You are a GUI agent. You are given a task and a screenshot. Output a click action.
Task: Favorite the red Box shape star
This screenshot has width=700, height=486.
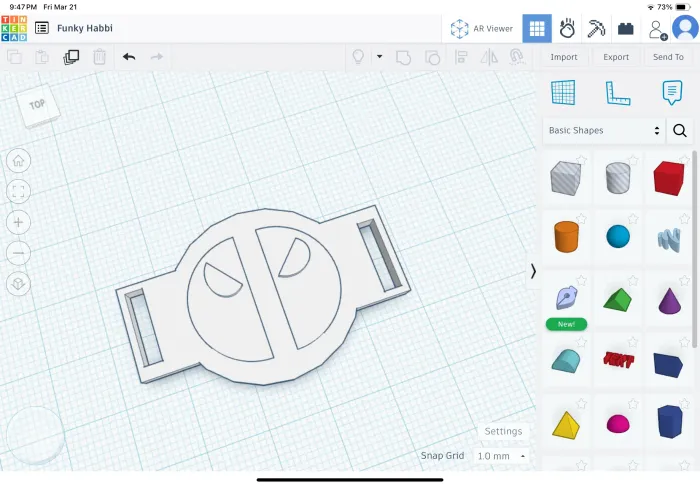pos(685,160)
